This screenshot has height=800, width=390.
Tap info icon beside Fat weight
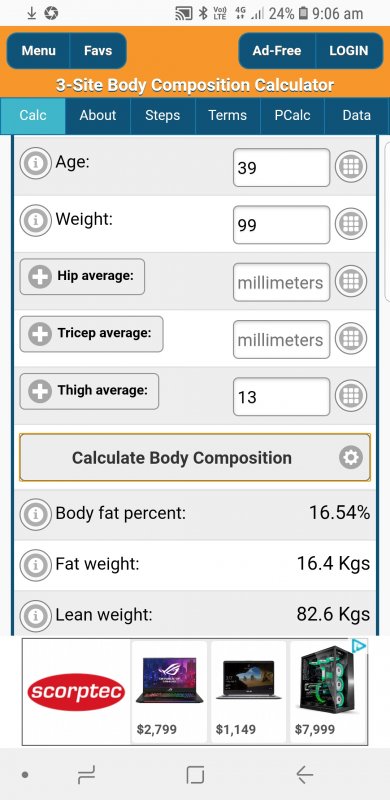(x=35, y=565)
